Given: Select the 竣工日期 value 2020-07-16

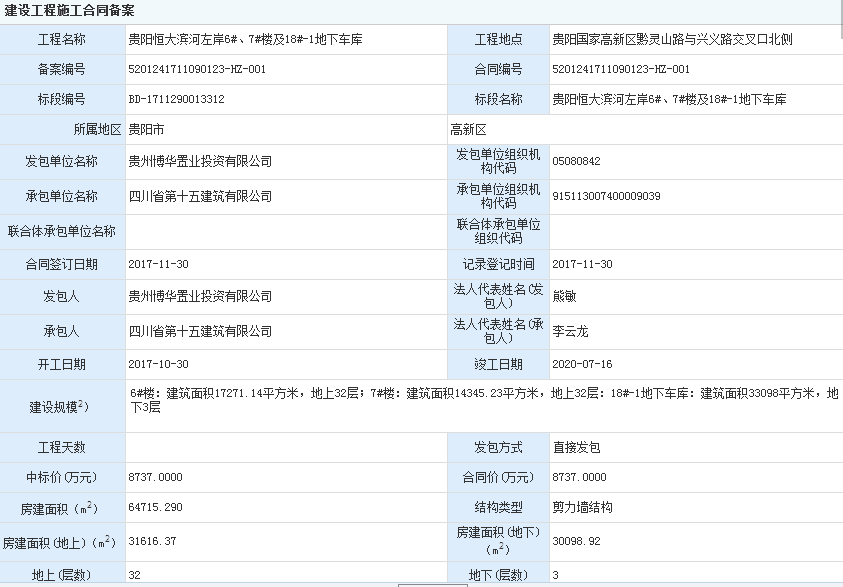Looking at the screenshot, I should pos(582,365).
